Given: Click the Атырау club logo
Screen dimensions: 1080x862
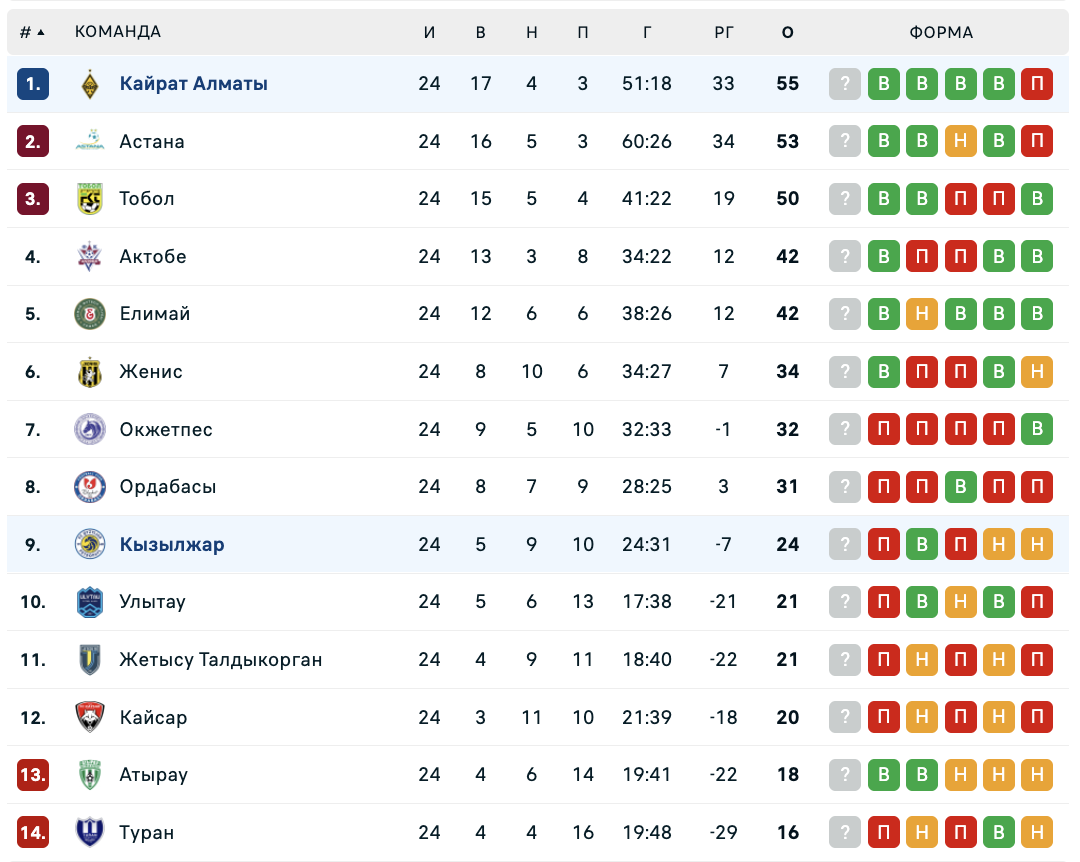Looking at the screenshot, I should [x=90, y=775].
